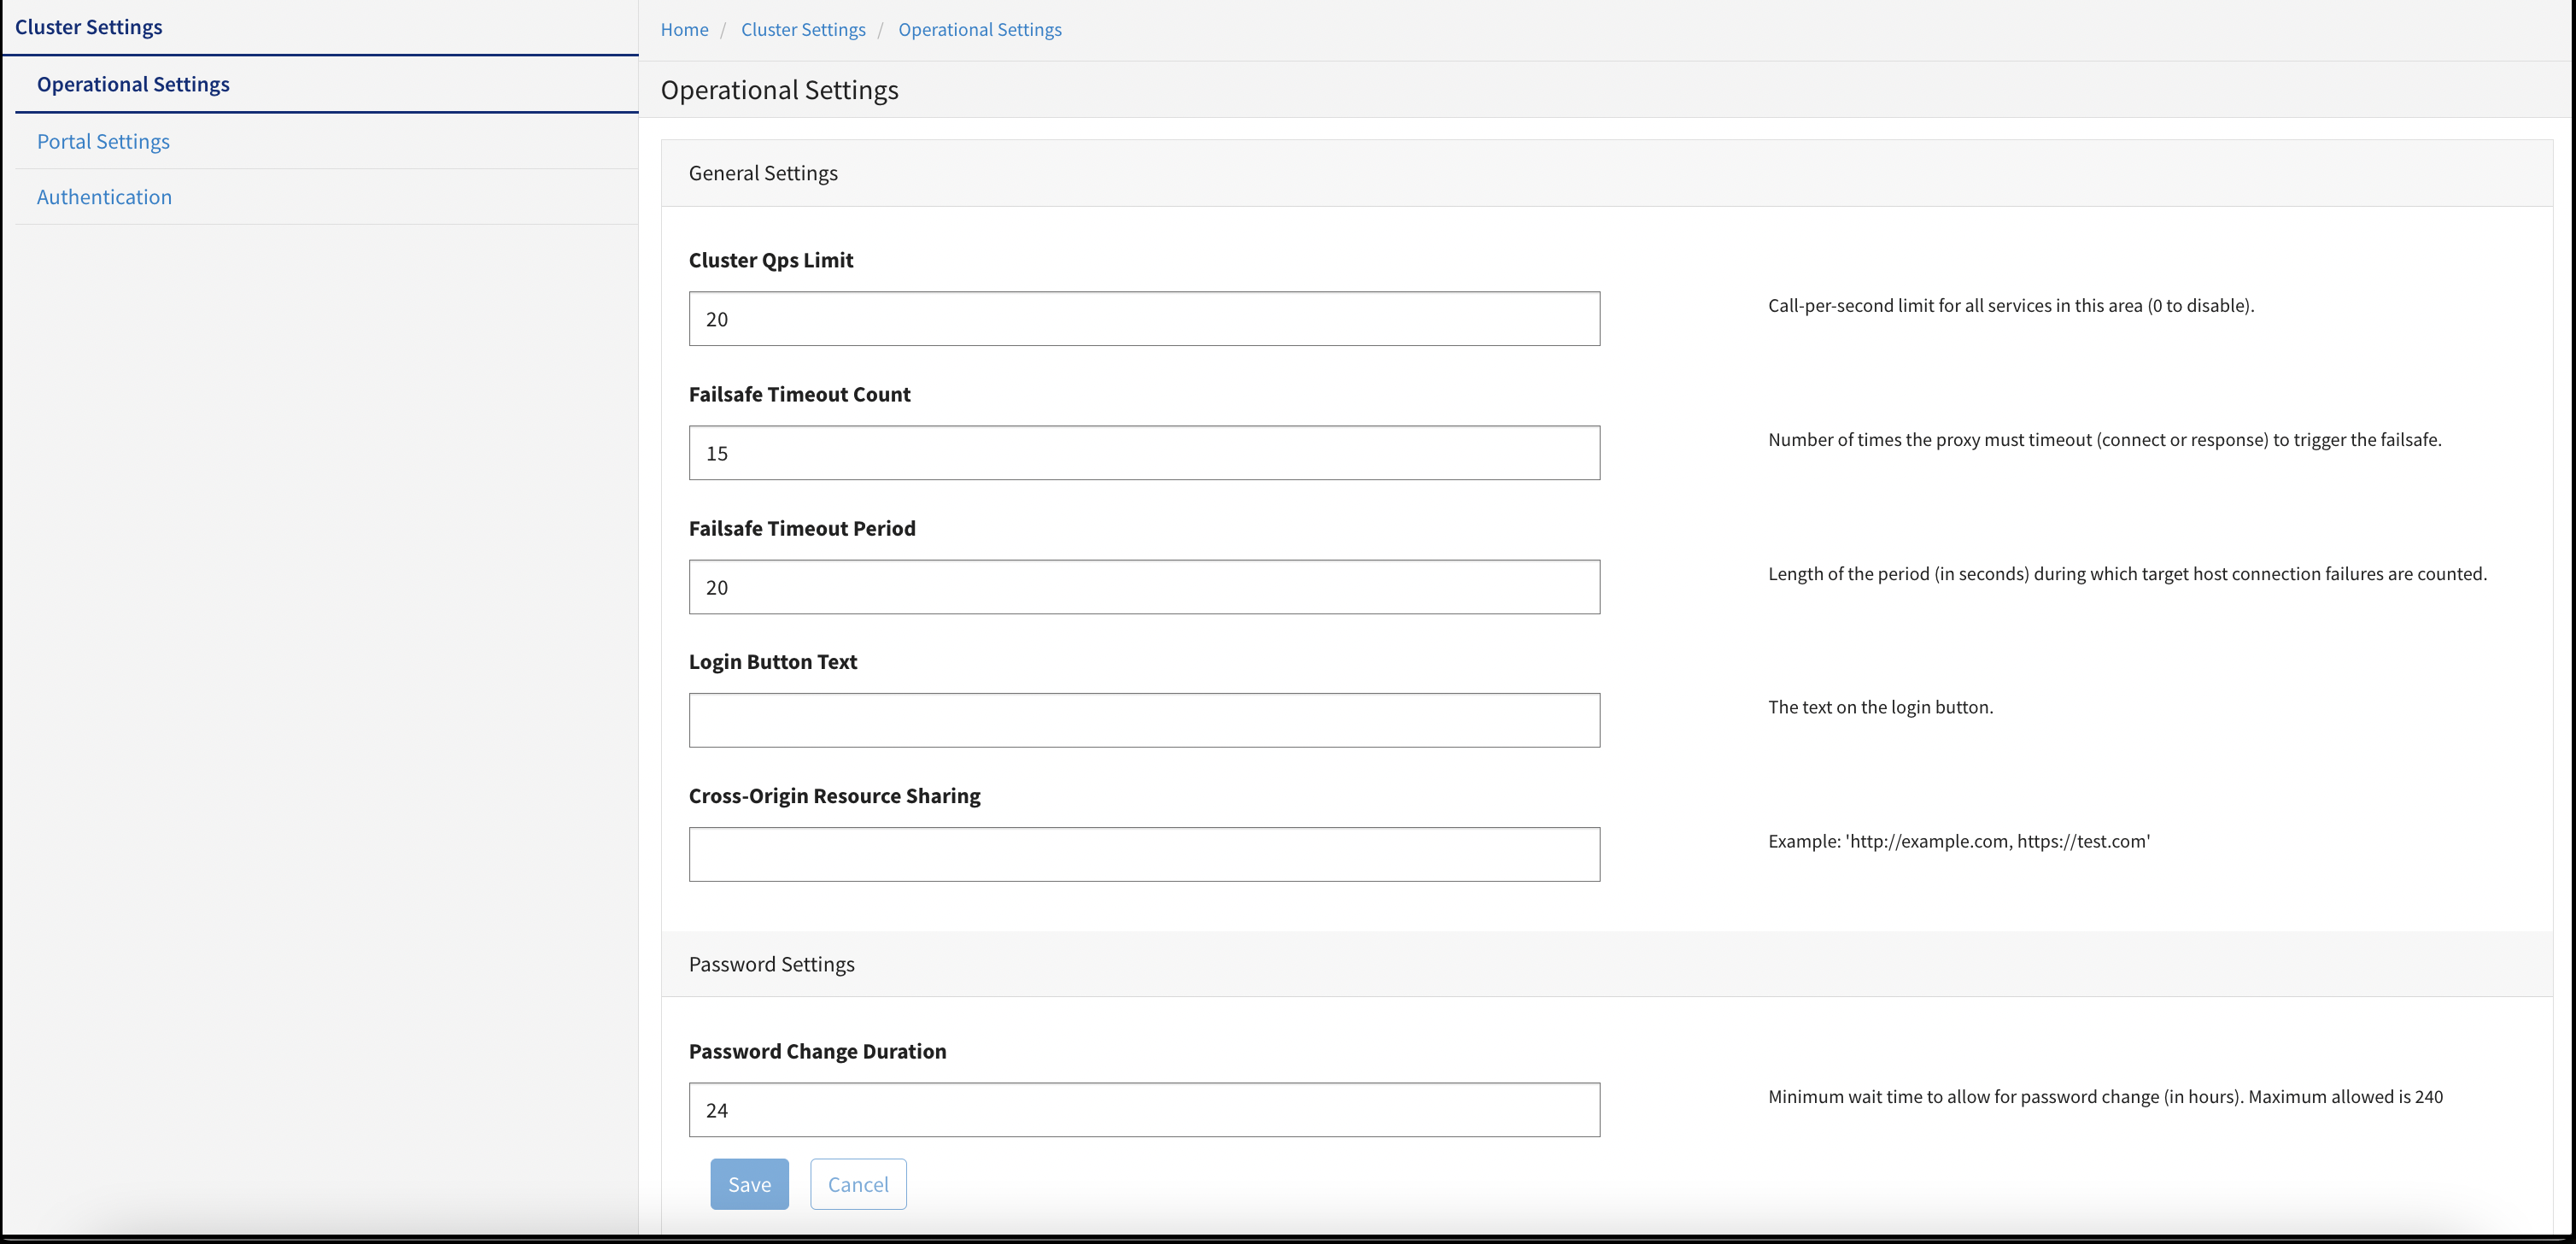Click the General Settings section header

point(763,173)
